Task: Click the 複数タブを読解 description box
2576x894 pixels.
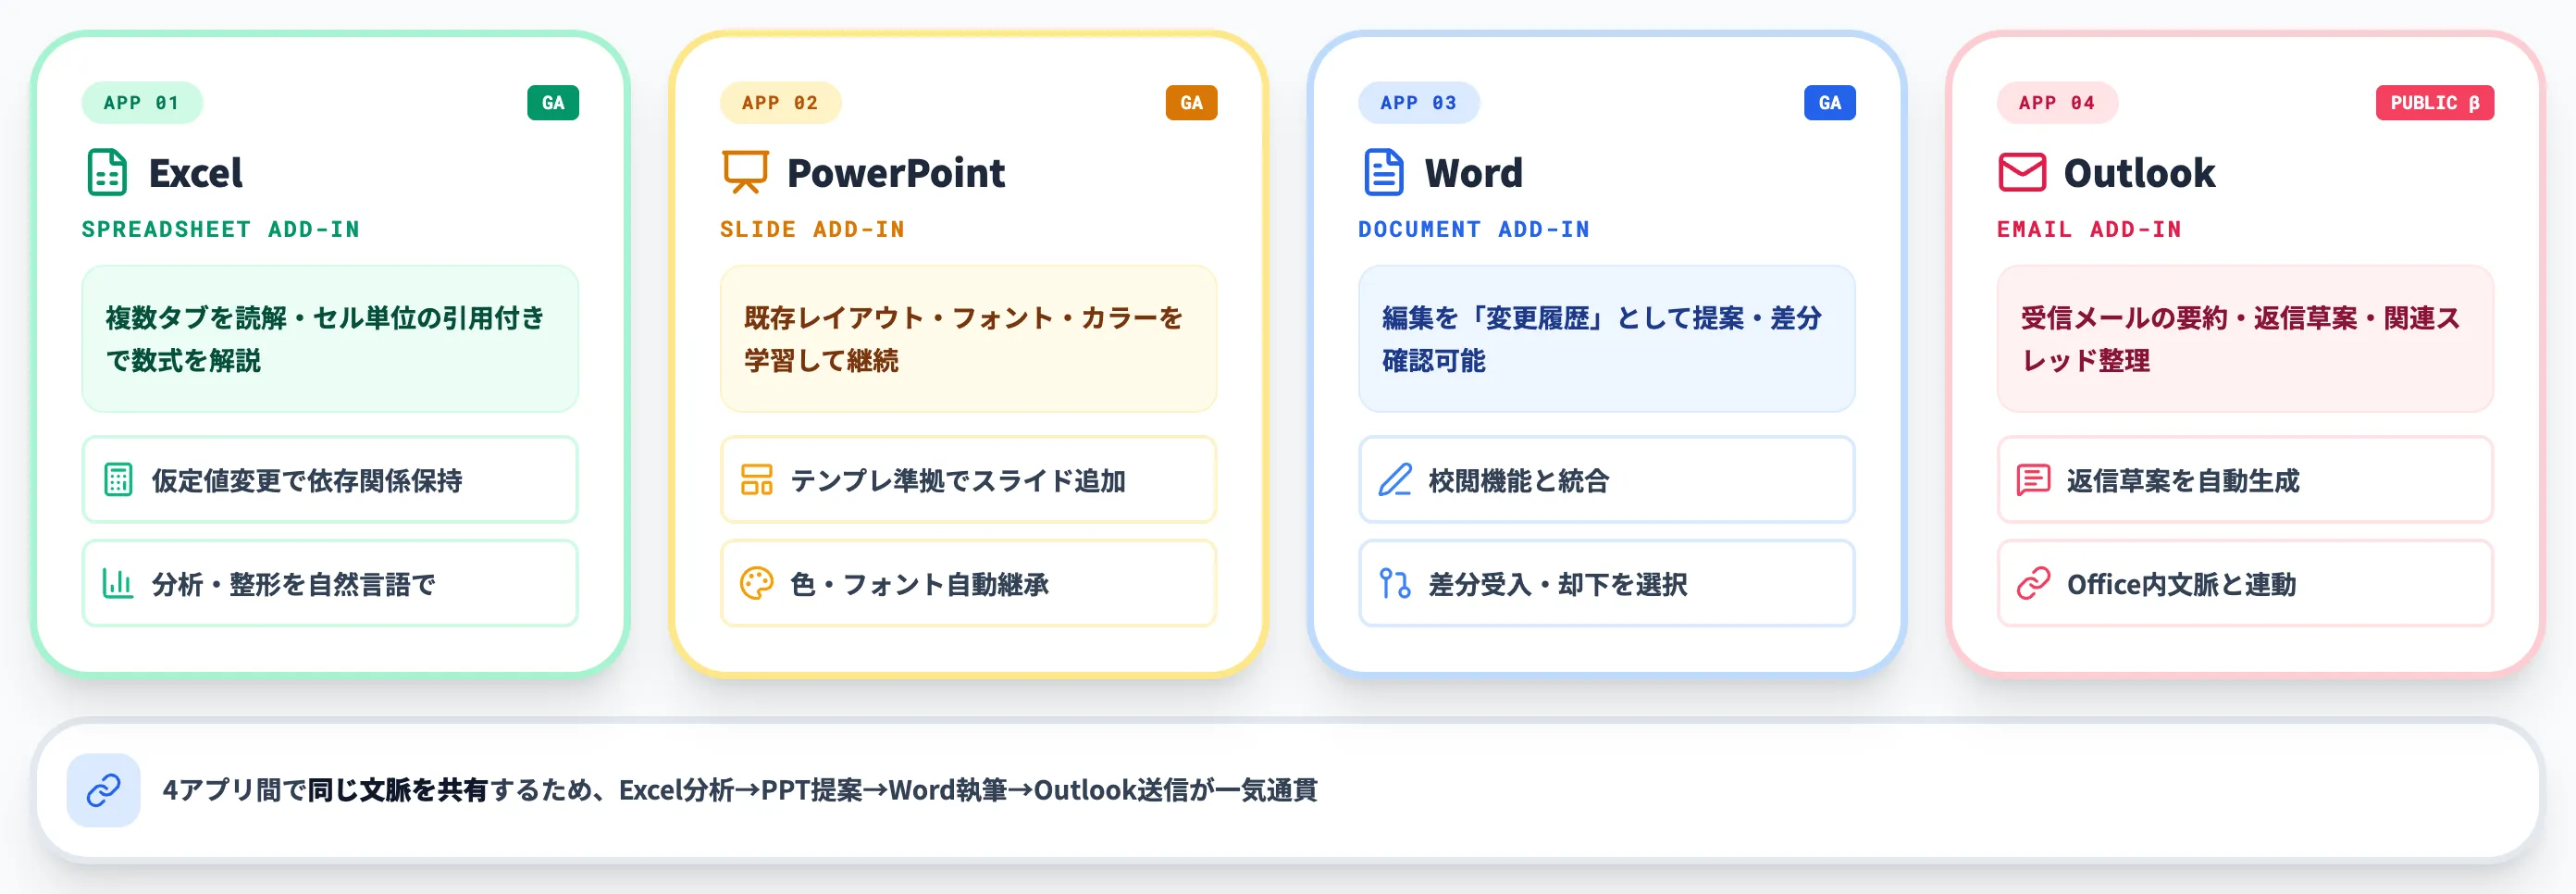Action: tap(330, 339)
